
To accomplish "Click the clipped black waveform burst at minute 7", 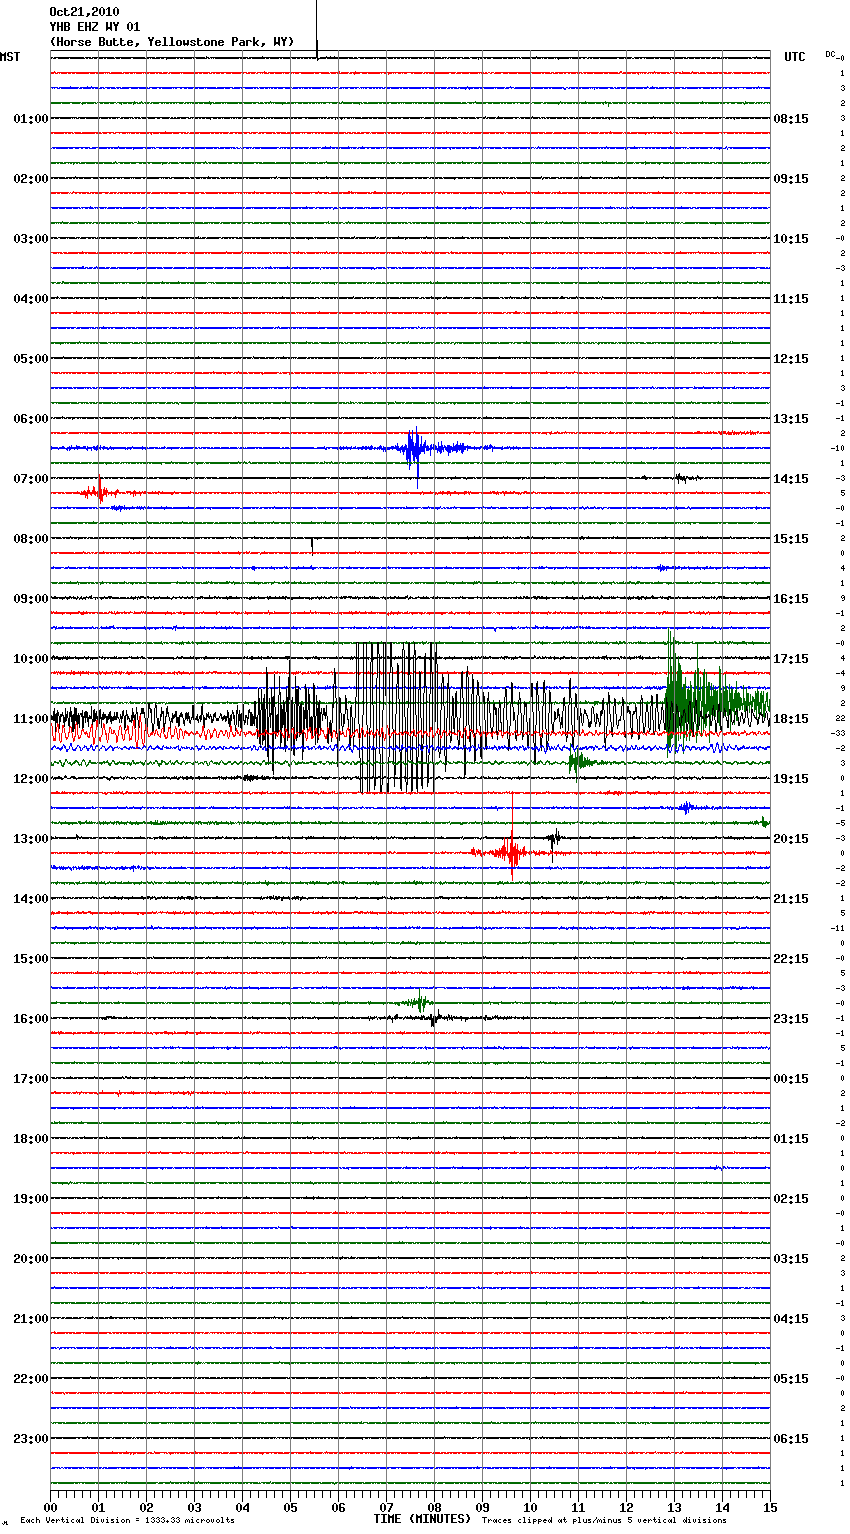I will tap(397, 718).
